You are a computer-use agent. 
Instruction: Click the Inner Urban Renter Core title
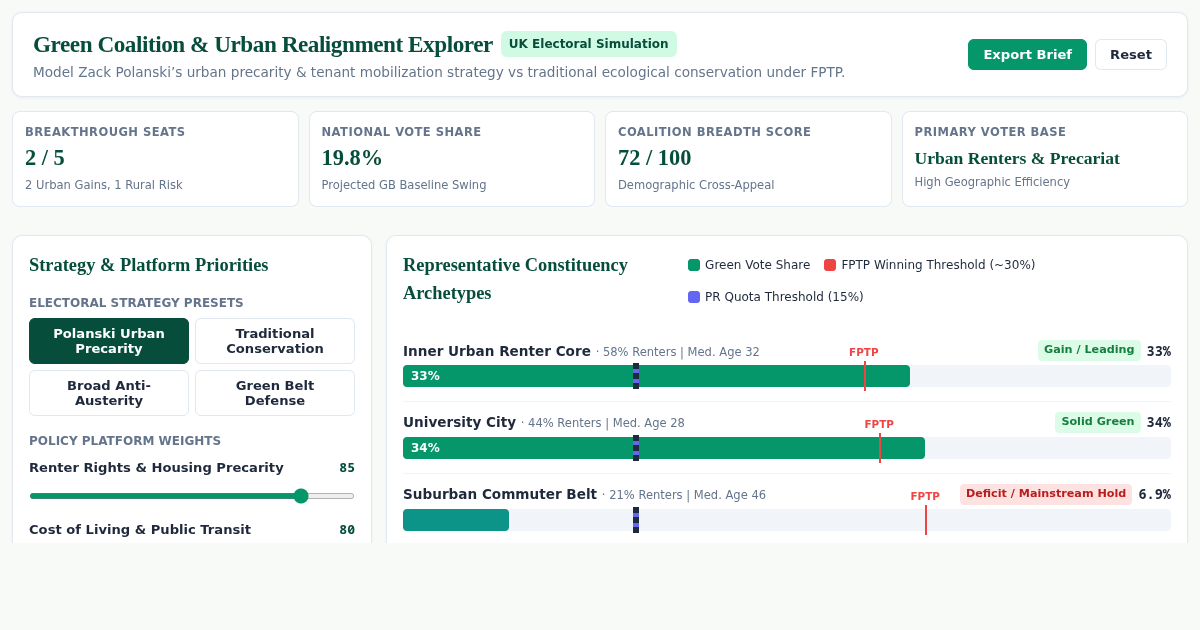(497, 351)
